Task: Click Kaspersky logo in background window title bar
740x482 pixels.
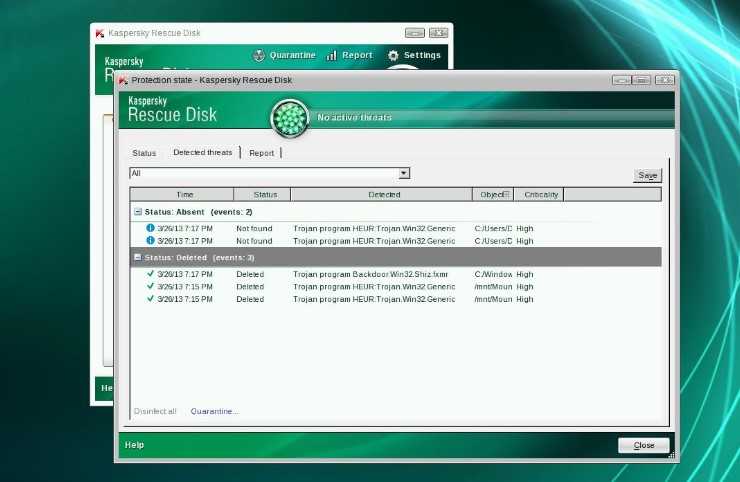Action: coord(100,33)
